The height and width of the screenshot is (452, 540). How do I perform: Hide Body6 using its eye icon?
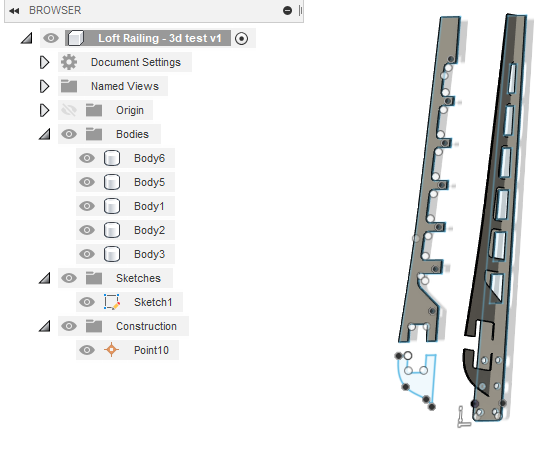[x=87, y=158]
